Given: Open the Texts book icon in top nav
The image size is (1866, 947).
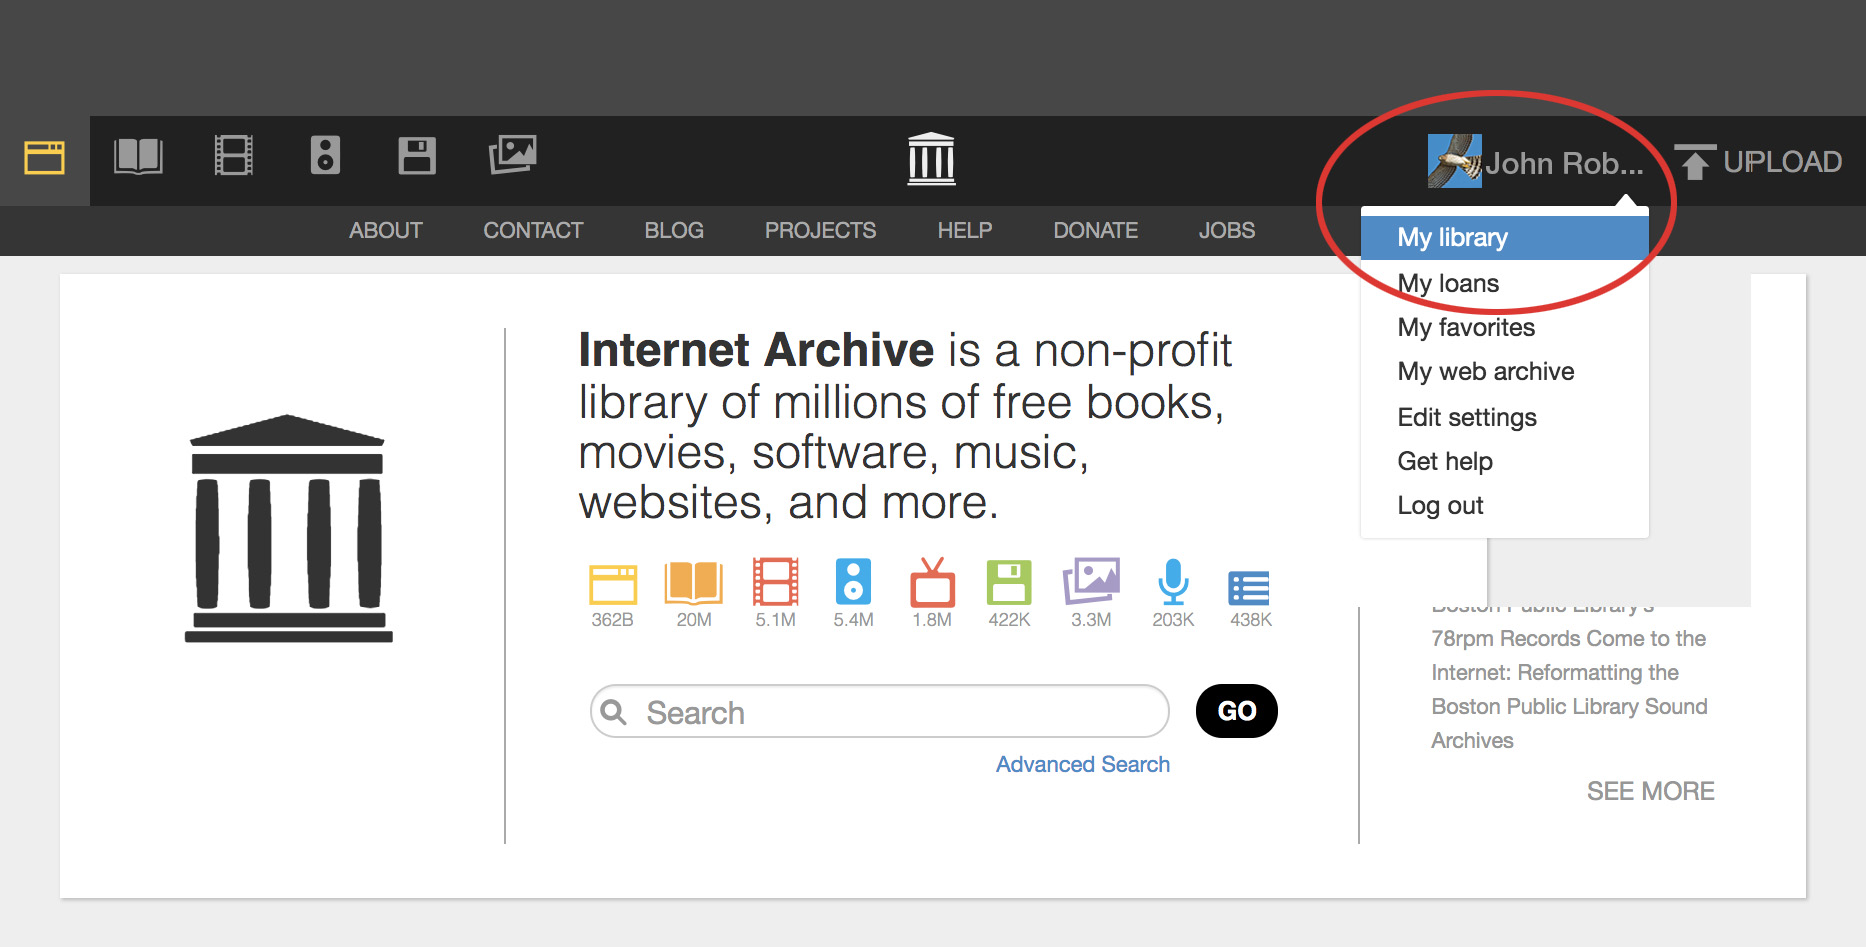Looking at the screenshot, I should pyautogui.click(x=139, y=157).
